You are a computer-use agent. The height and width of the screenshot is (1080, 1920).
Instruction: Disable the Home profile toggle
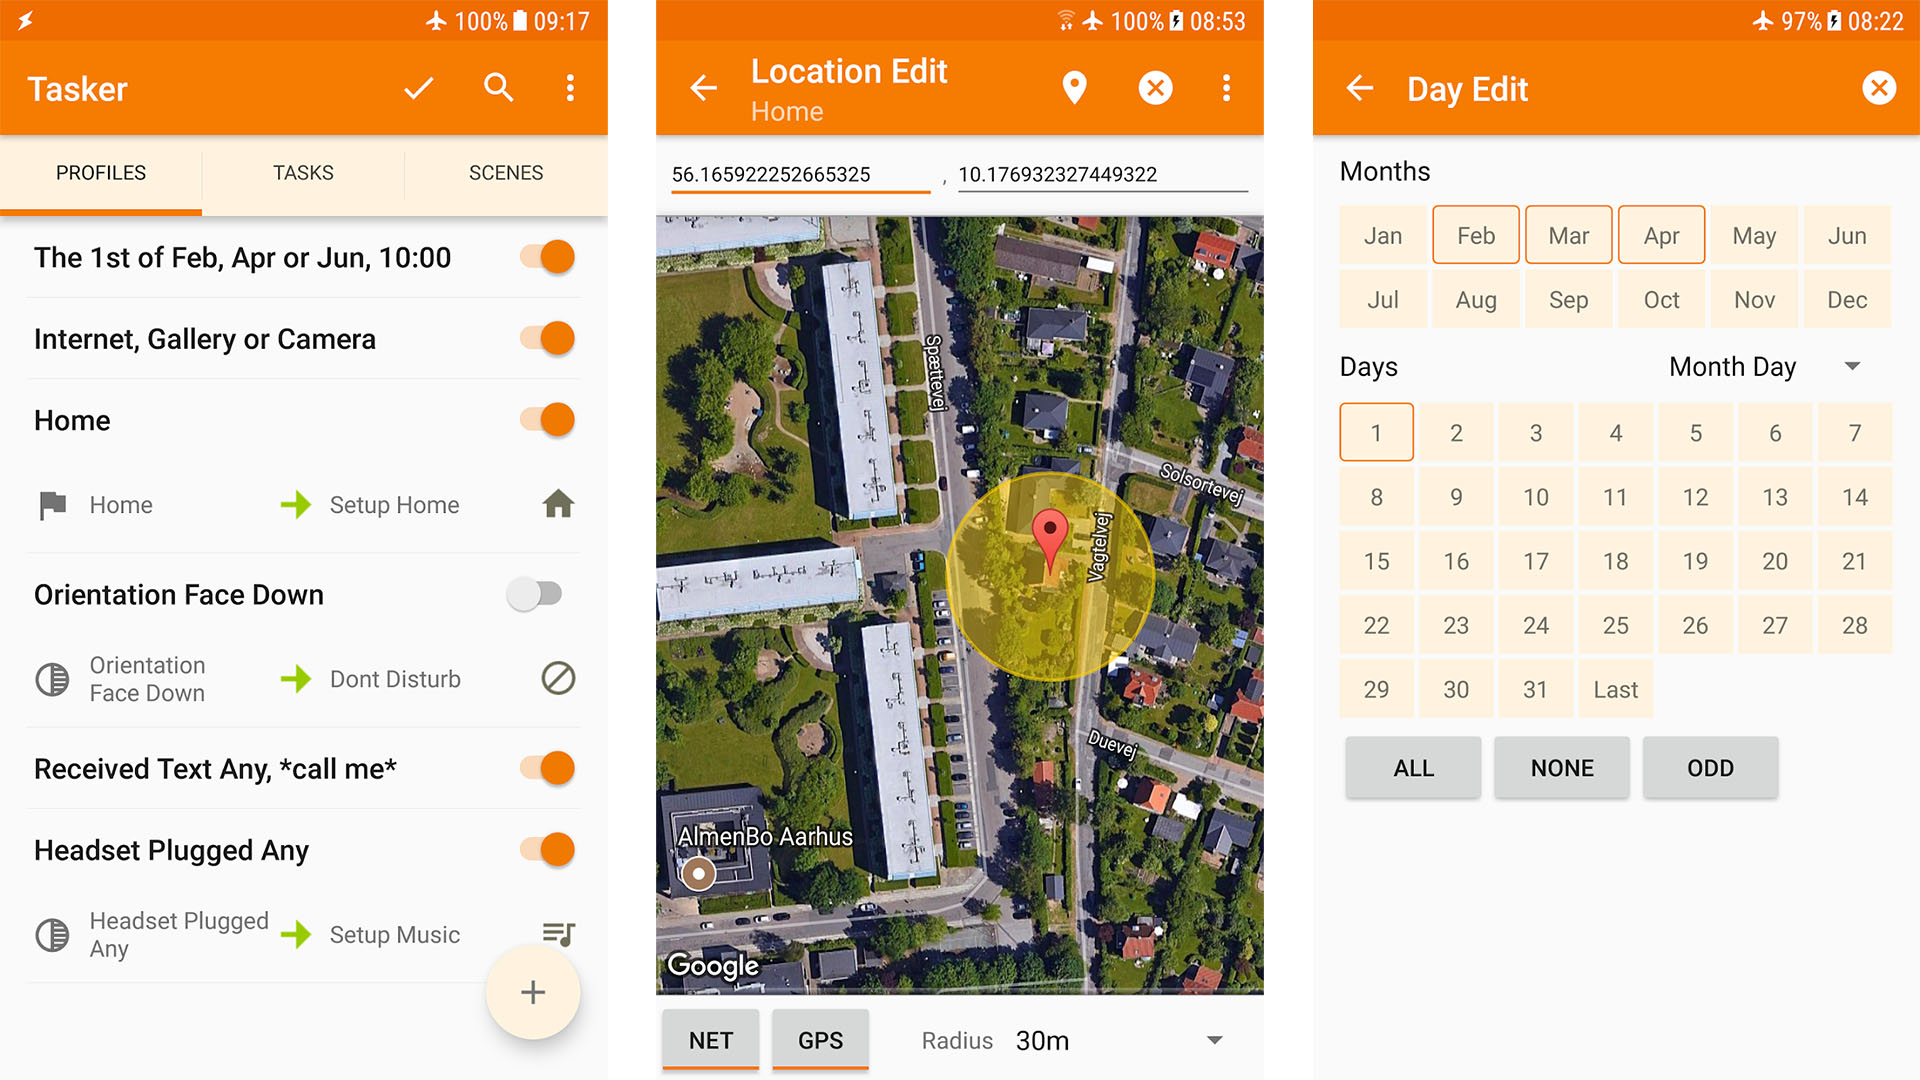tap(547, 419)
